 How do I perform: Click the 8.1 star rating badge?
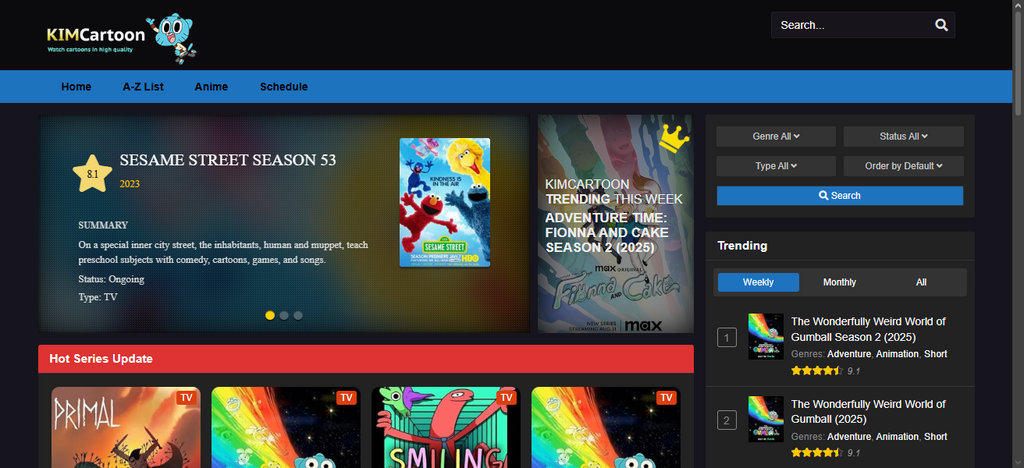pyautogui.click(x=93, y=173)
